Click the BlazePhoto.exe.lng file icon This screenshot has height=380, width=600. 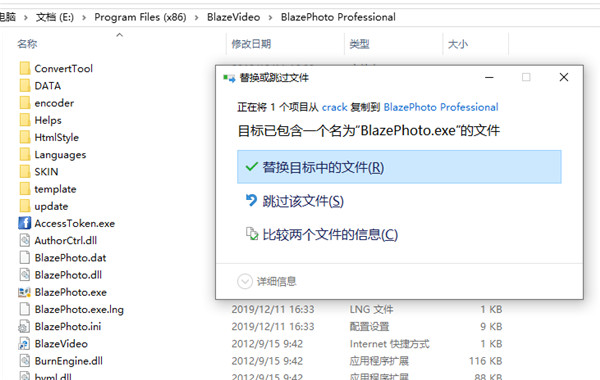pyautogui.click(x=24, y=309)
